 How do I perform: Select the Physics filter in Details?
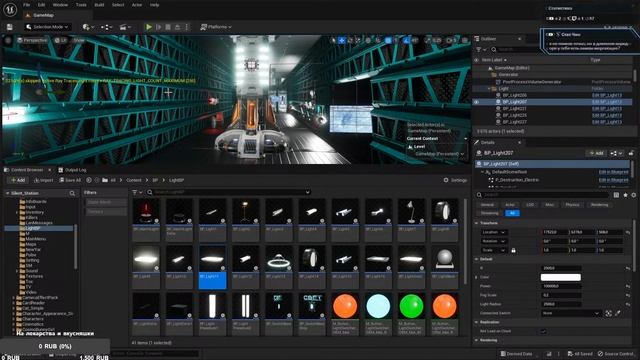(x=572, y=204)
